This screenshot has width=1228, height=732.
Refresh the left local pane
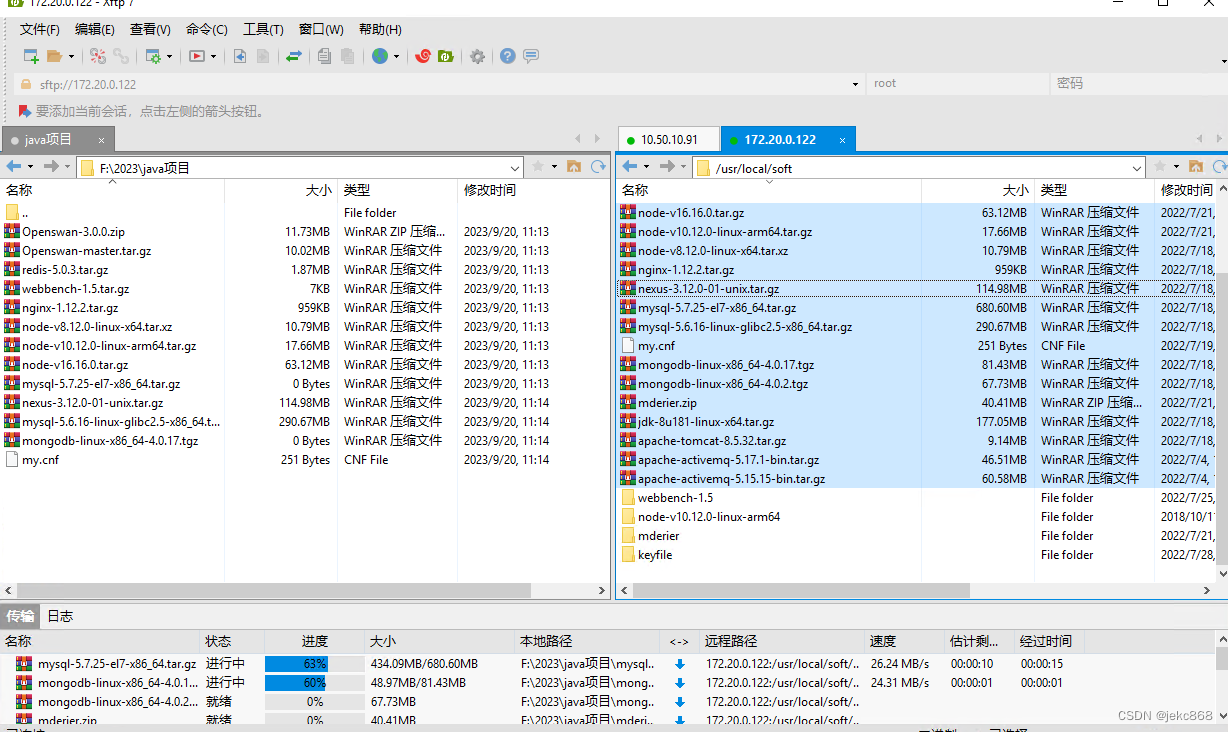coord(598,167)
